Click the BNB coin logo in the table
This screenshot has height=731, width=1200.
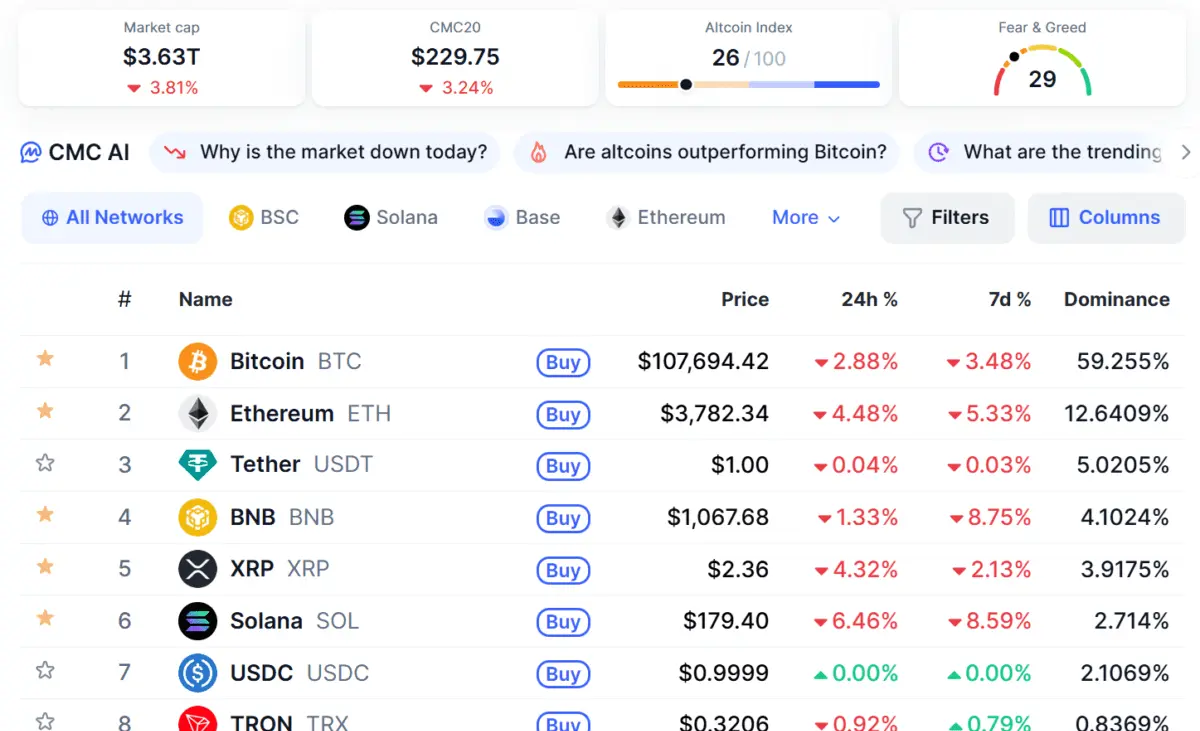coord(197,517)
